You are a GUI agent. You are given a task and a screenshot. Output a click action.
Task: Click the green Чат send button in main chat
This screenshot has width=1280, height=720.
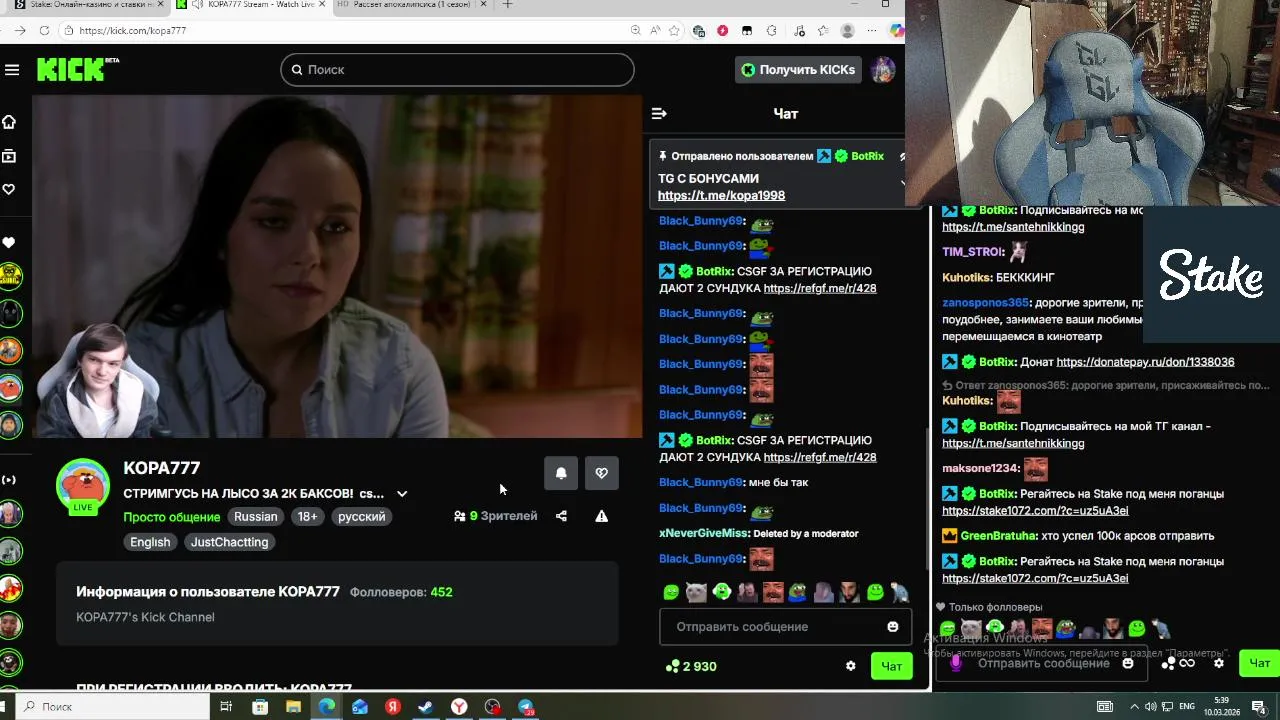tap(891, 666)
